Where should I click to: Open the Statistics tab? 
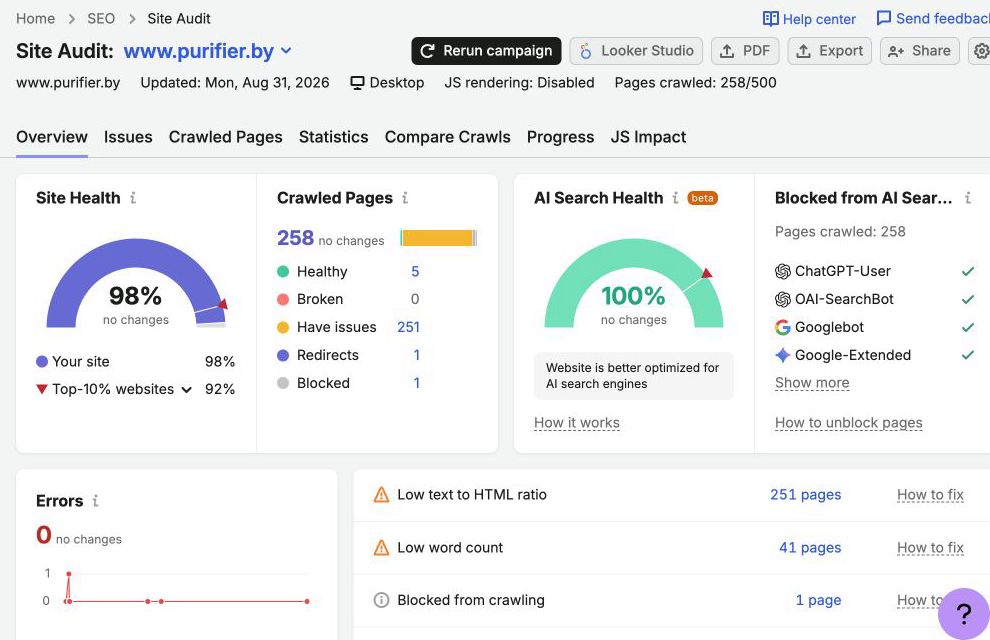(x=333, y=137)
